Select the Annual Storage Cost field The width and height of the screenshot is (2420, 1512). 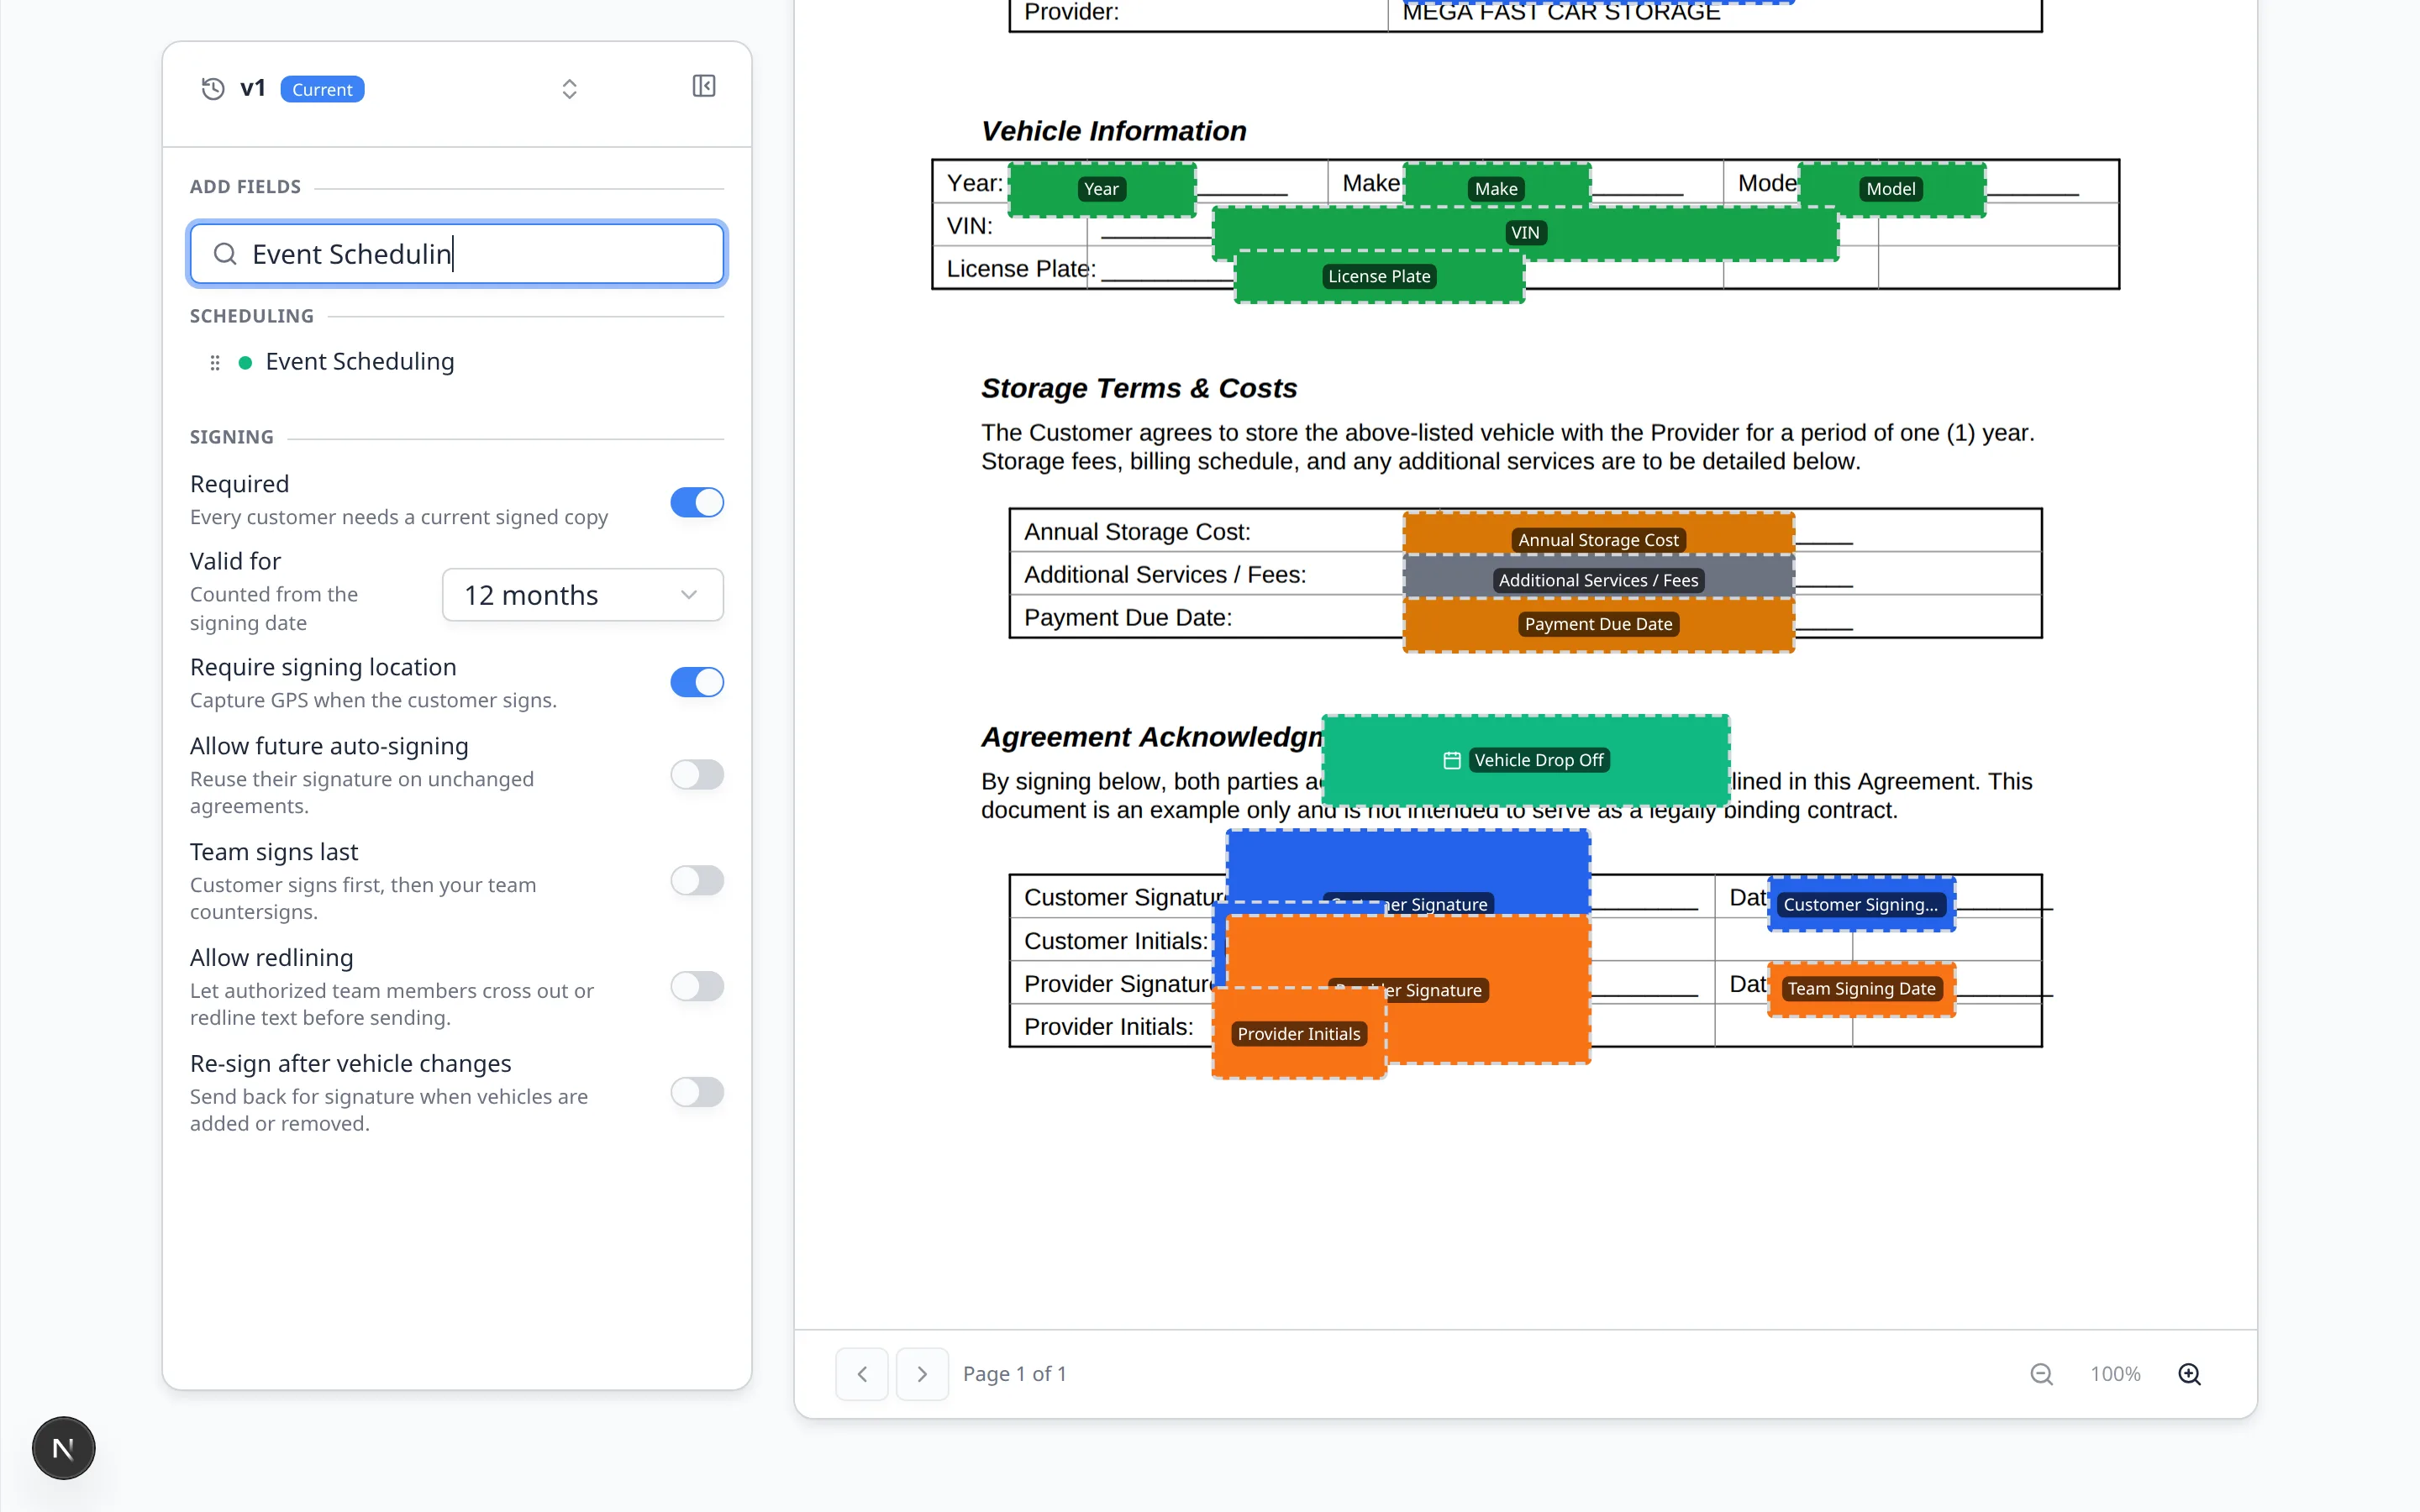click(1598, 535)
